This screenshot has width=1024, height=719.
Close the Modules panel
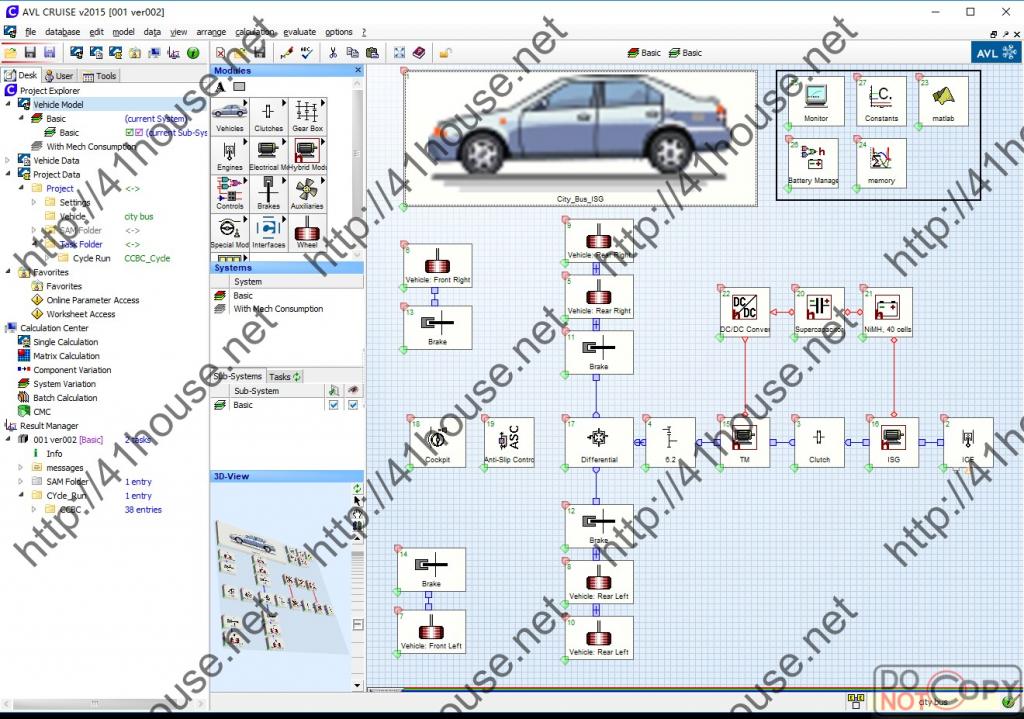tap(358, 70)
